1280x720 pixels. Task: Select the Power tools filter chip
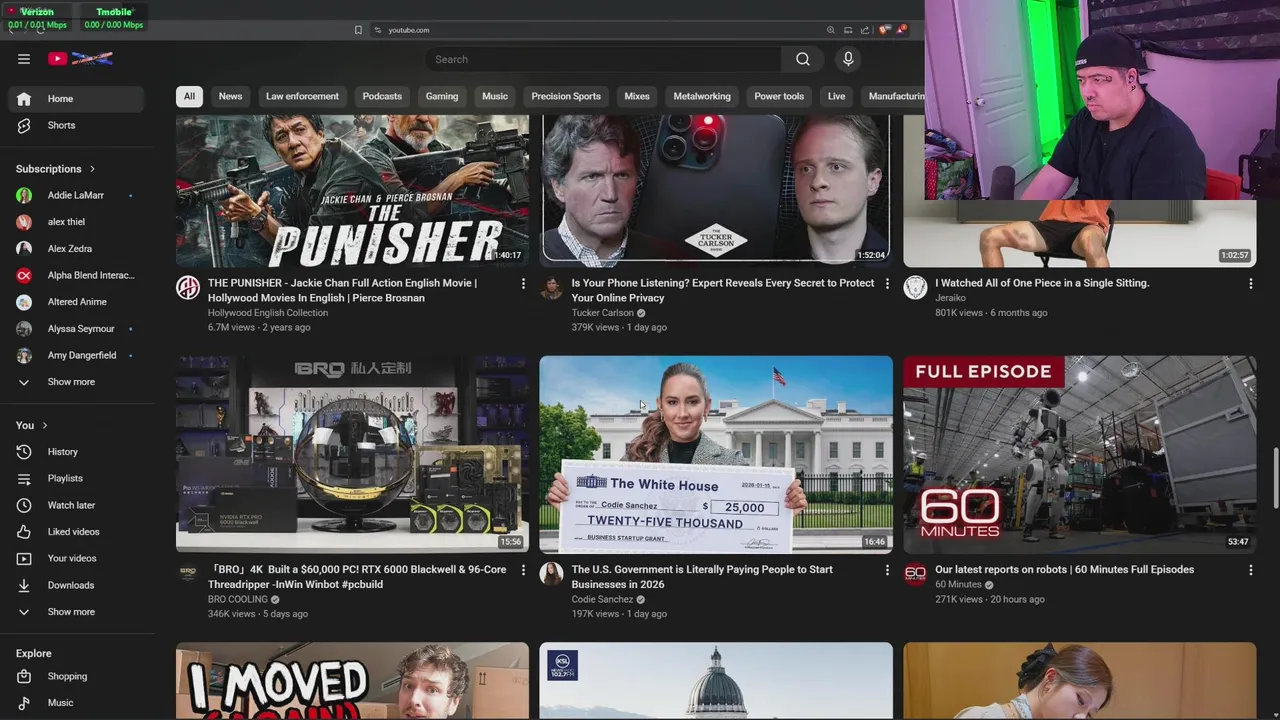(x=779, y=96)
